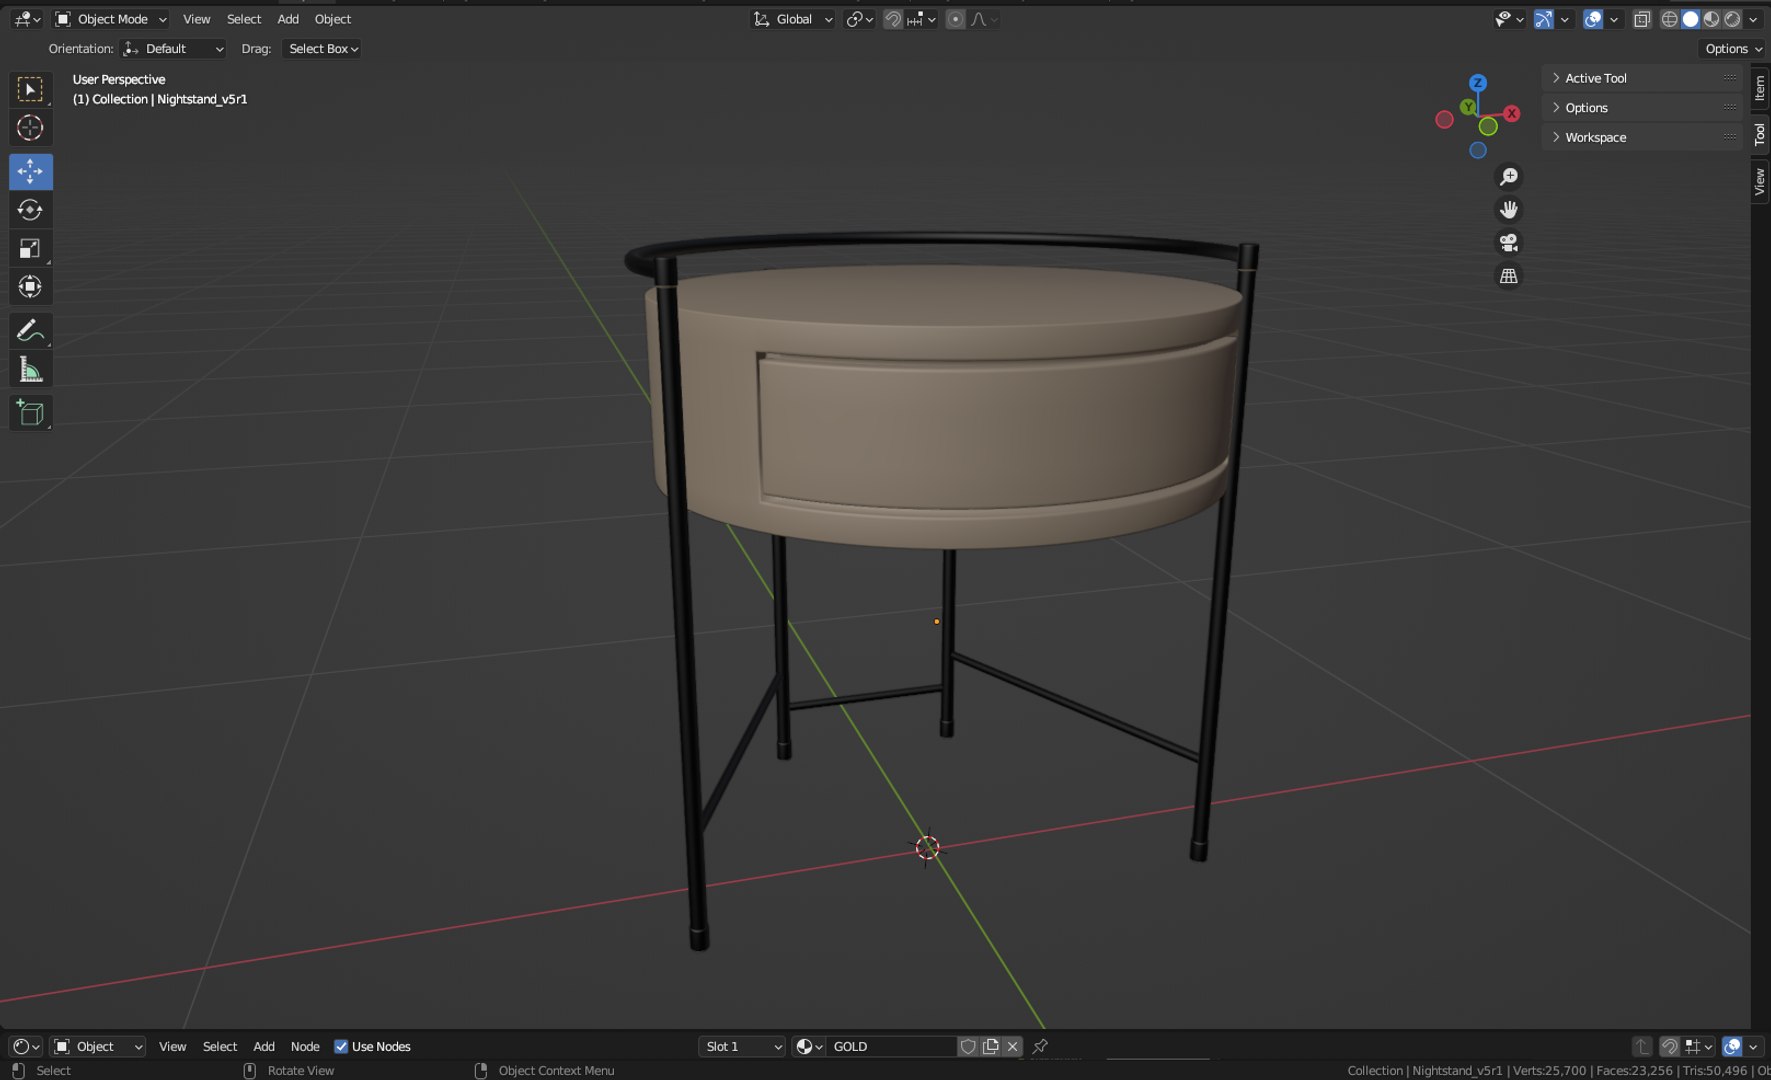1771x1080 pixels.
Task: Open the Object Mode dropdown
Action: coord(111,19)
